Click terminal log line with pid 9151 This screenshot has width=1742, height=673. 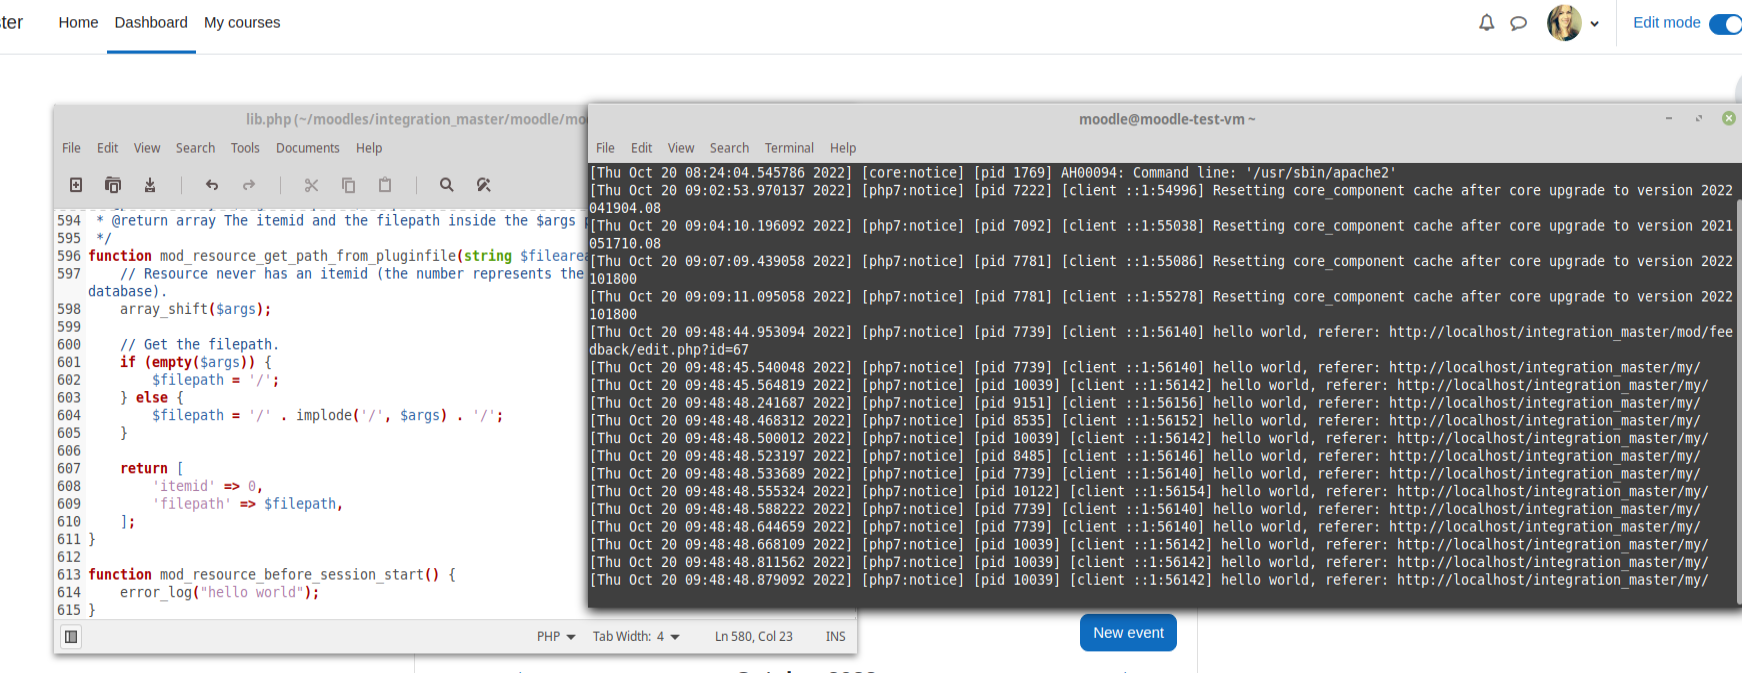click(1145, 403)
